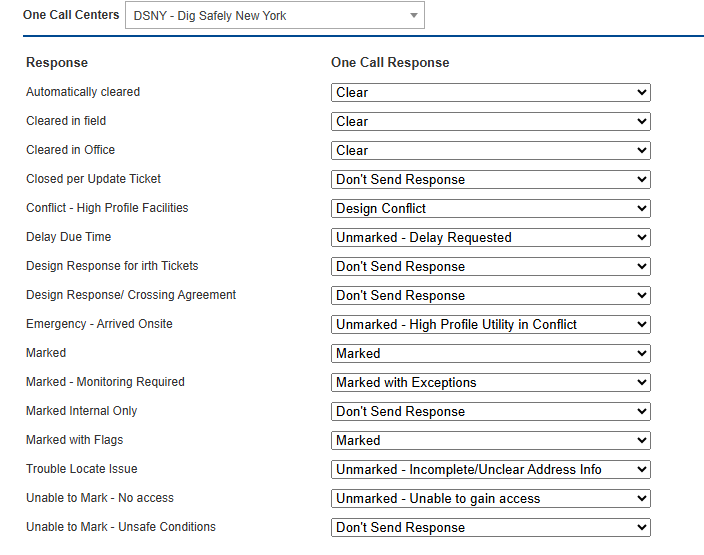Image resolution: width=704 pixels, height=555 pixels.
Task: Click the 'Closed per Update Ticket' label
Action: tap(93, 179)
